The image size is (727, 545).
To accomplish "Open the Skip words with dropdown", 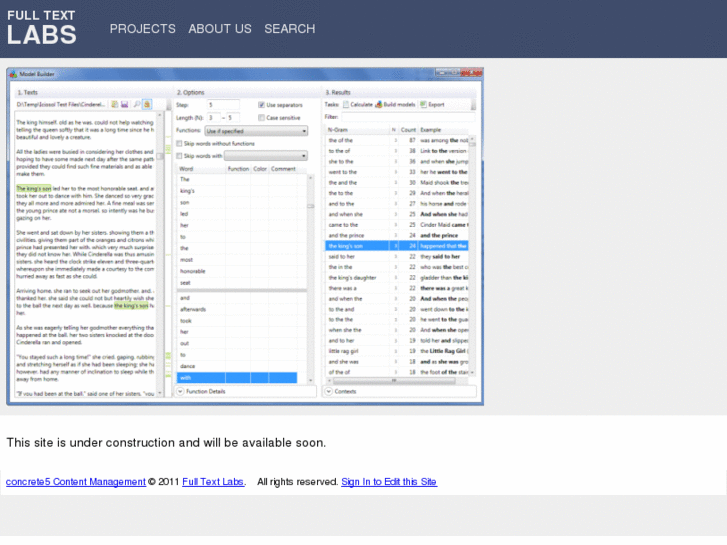I will pos(266,156).
